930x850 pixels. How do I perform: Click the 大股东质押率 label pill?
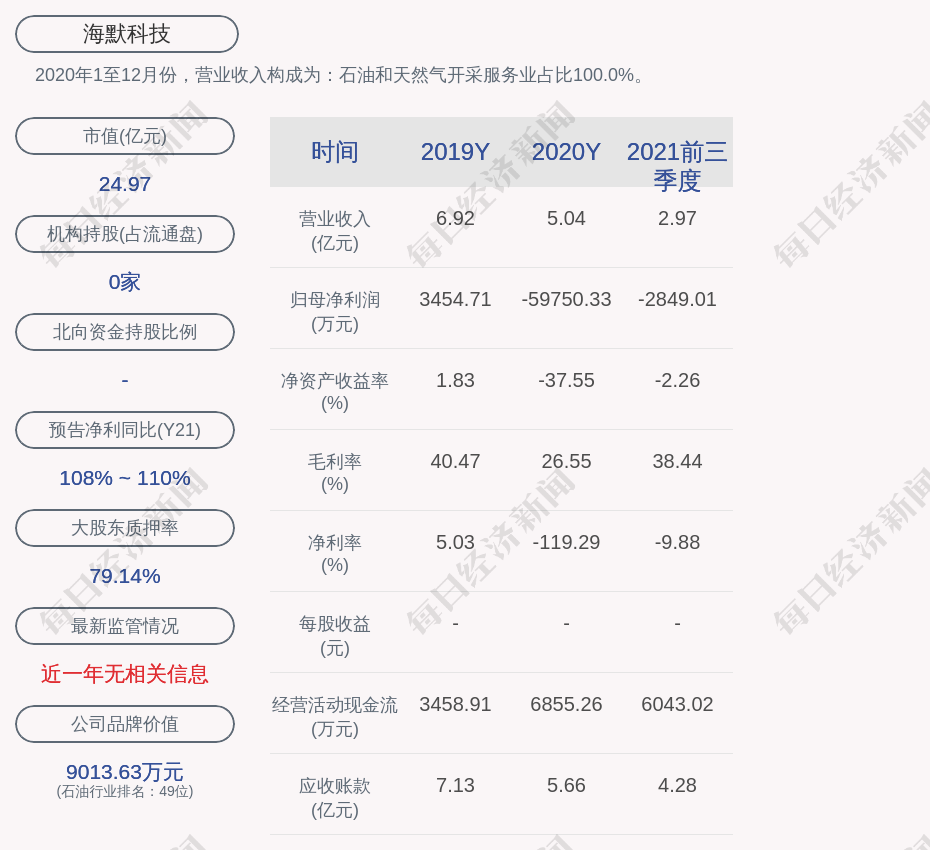(x=125, y=527)
